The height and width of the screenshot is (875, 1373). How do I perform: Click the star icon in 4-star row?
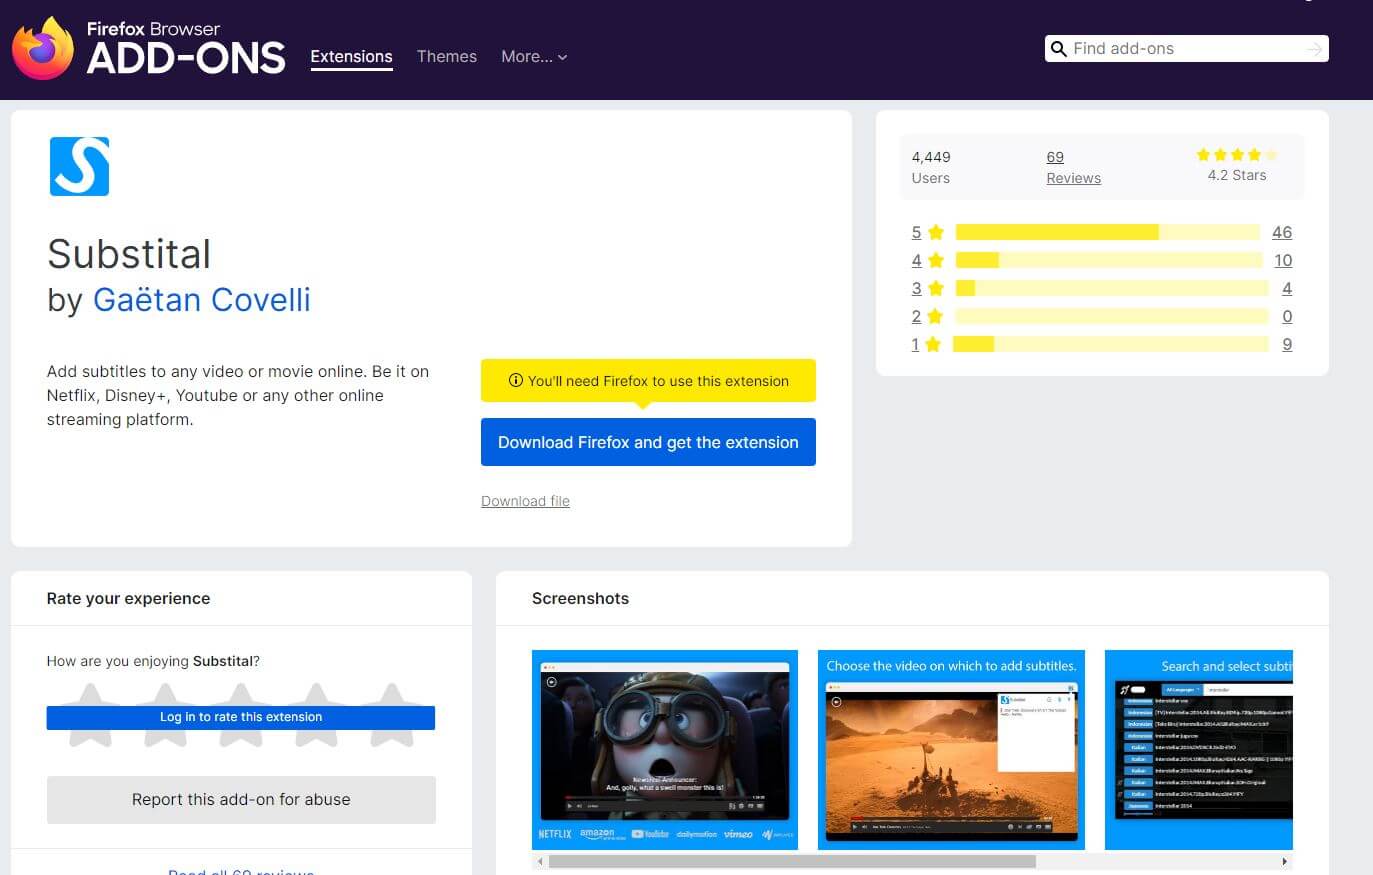tap(936, 260)
